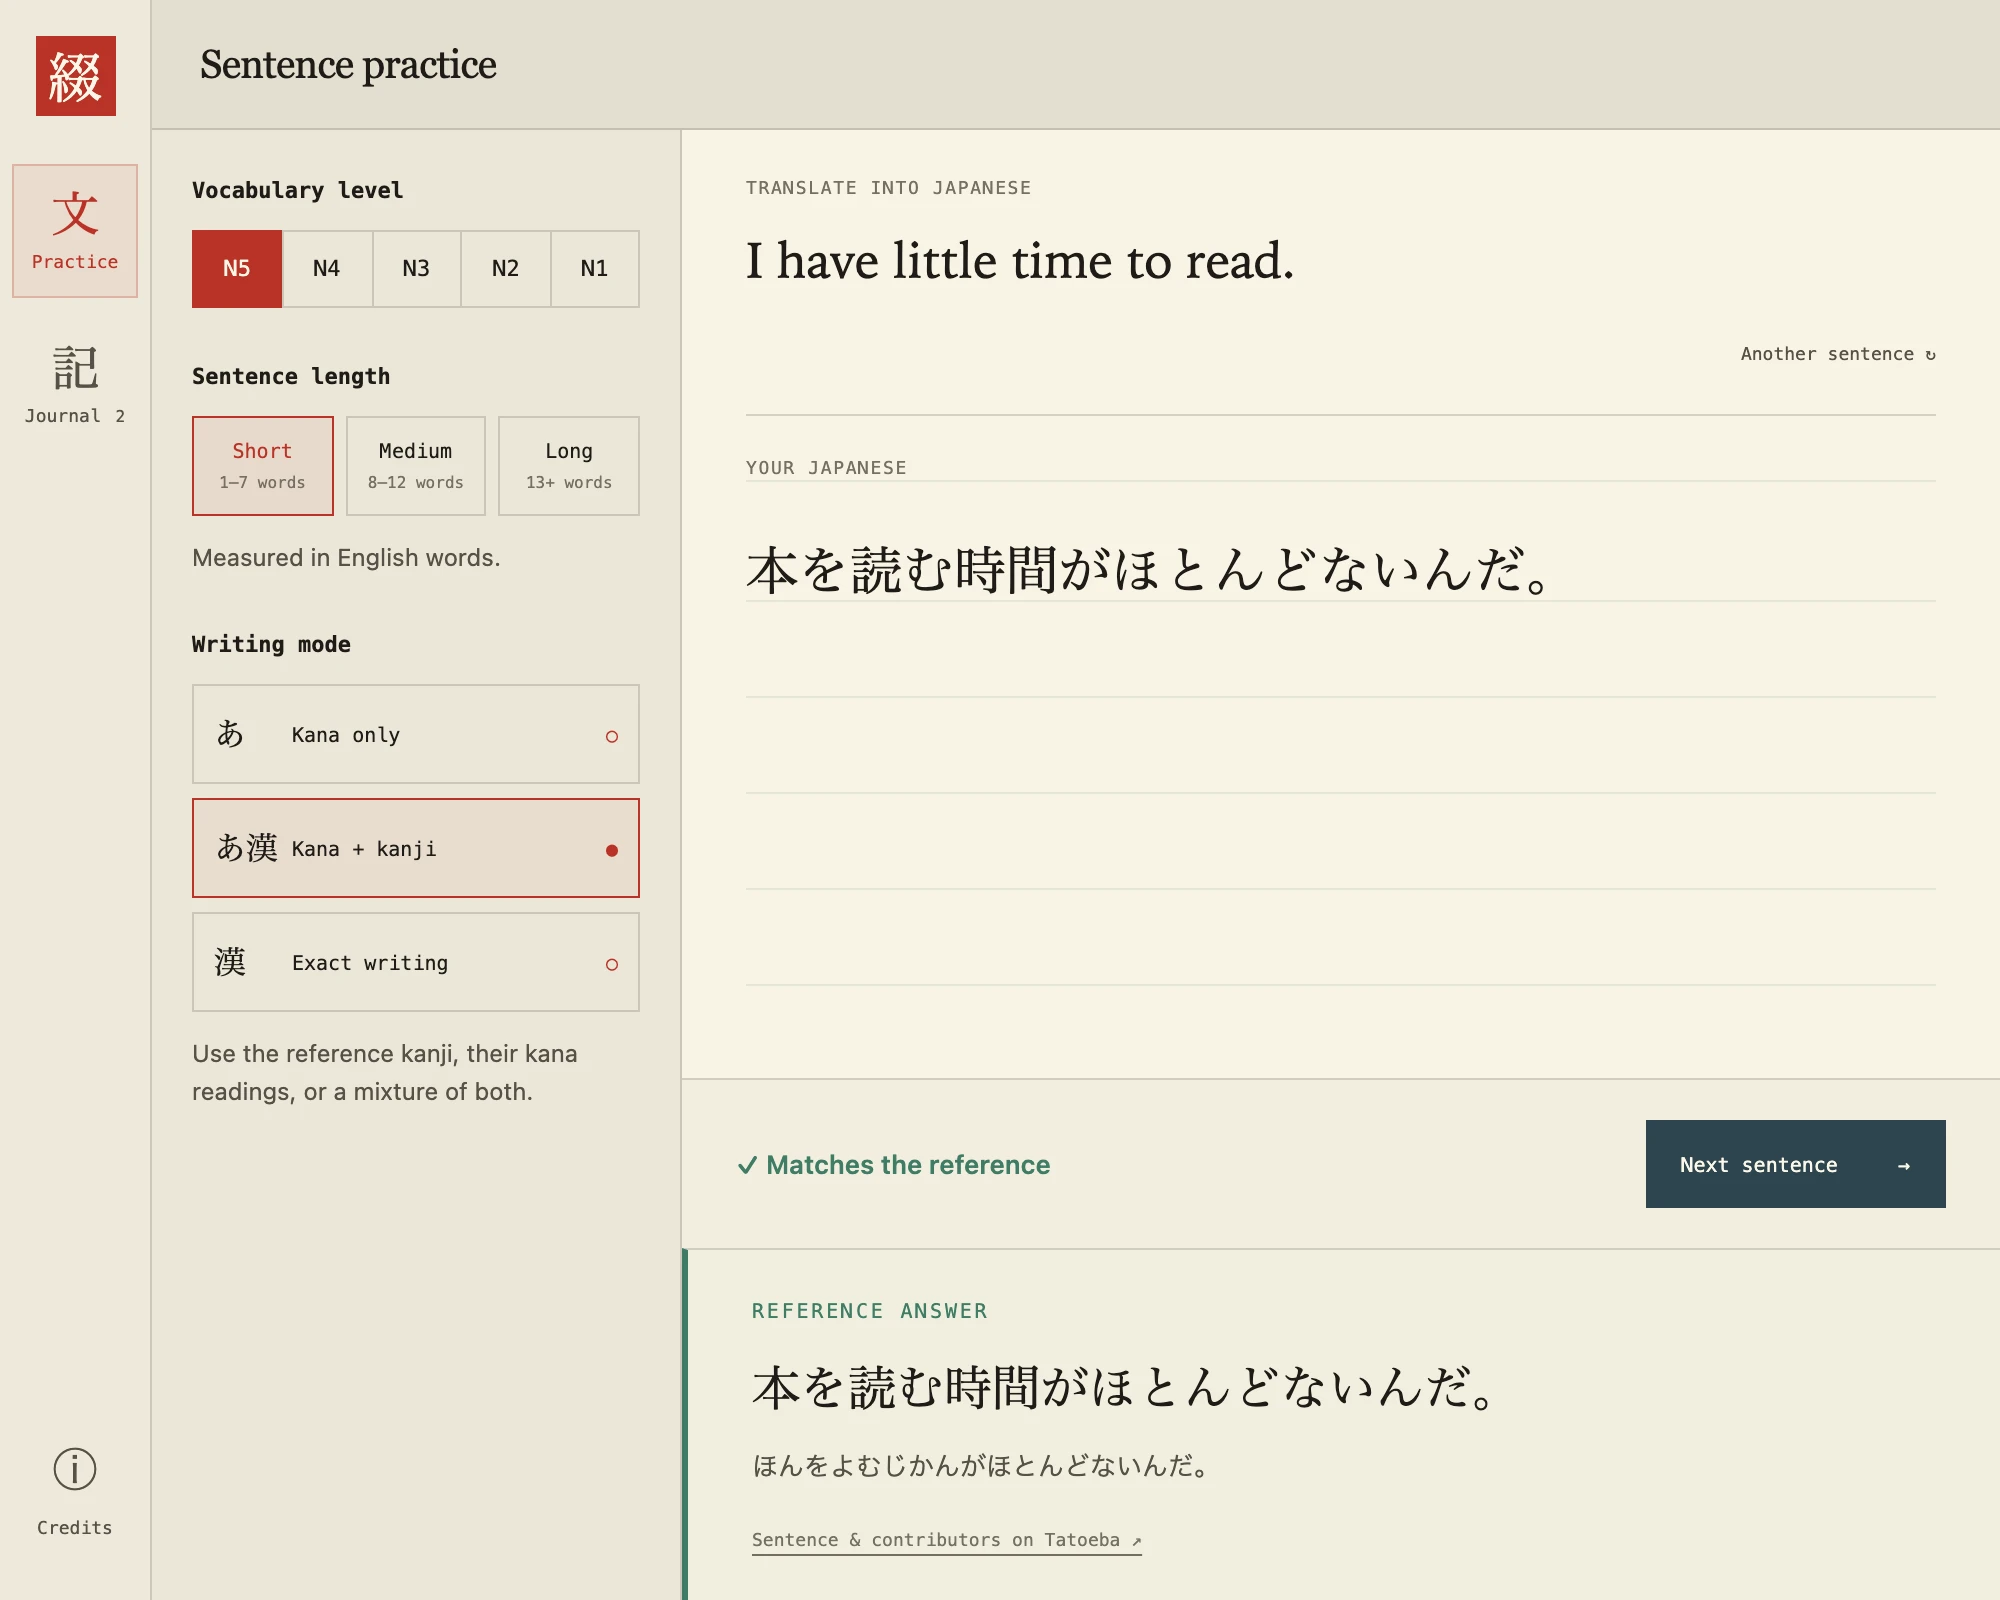The width and height of the screenshot is (2000, 1600).
Task: Select vocabulary level N4
Action: point(327,269)
